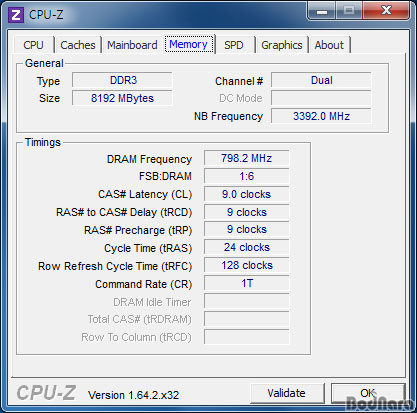Confirm with the OK button
Screen dimensions: 417x413
(368, 393)
